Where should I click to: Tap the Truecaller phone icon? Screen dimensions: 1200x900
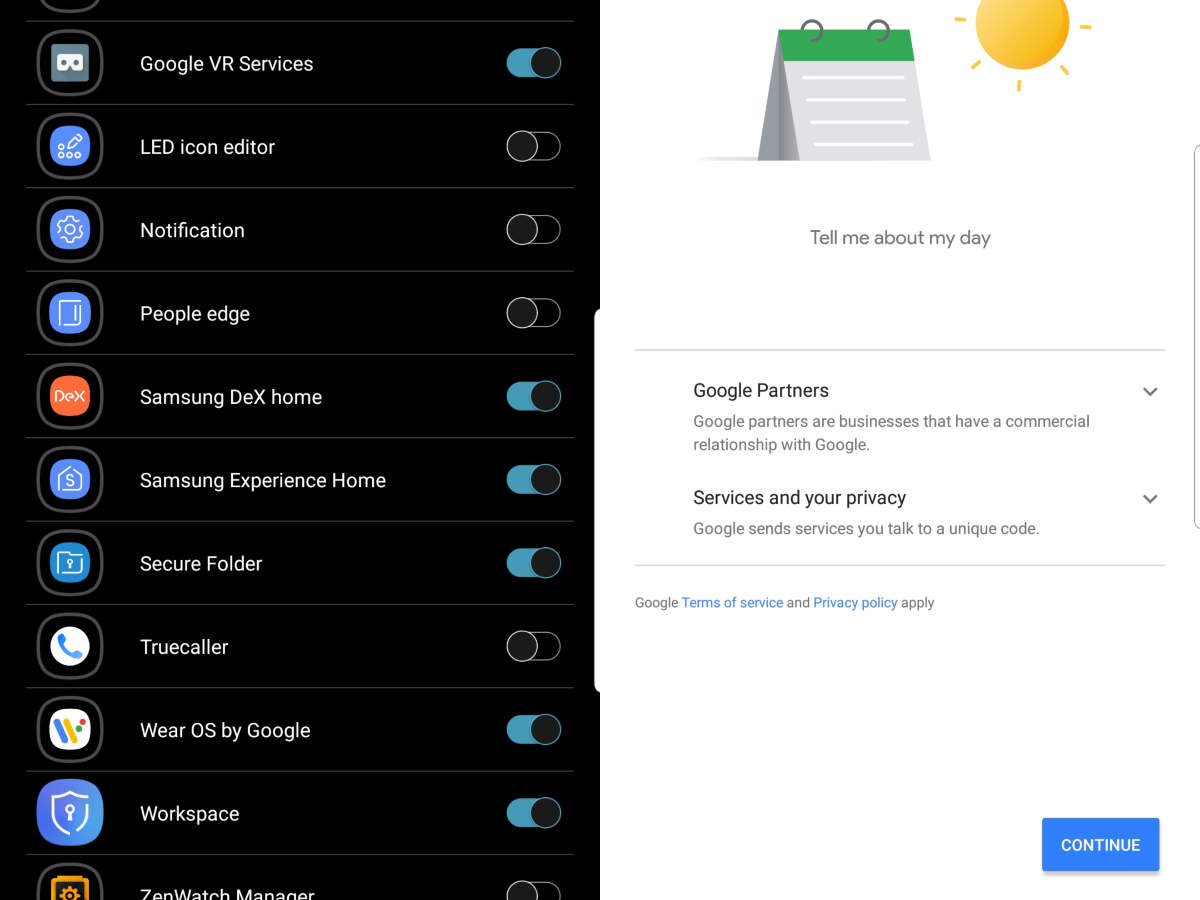click(70, 647)
